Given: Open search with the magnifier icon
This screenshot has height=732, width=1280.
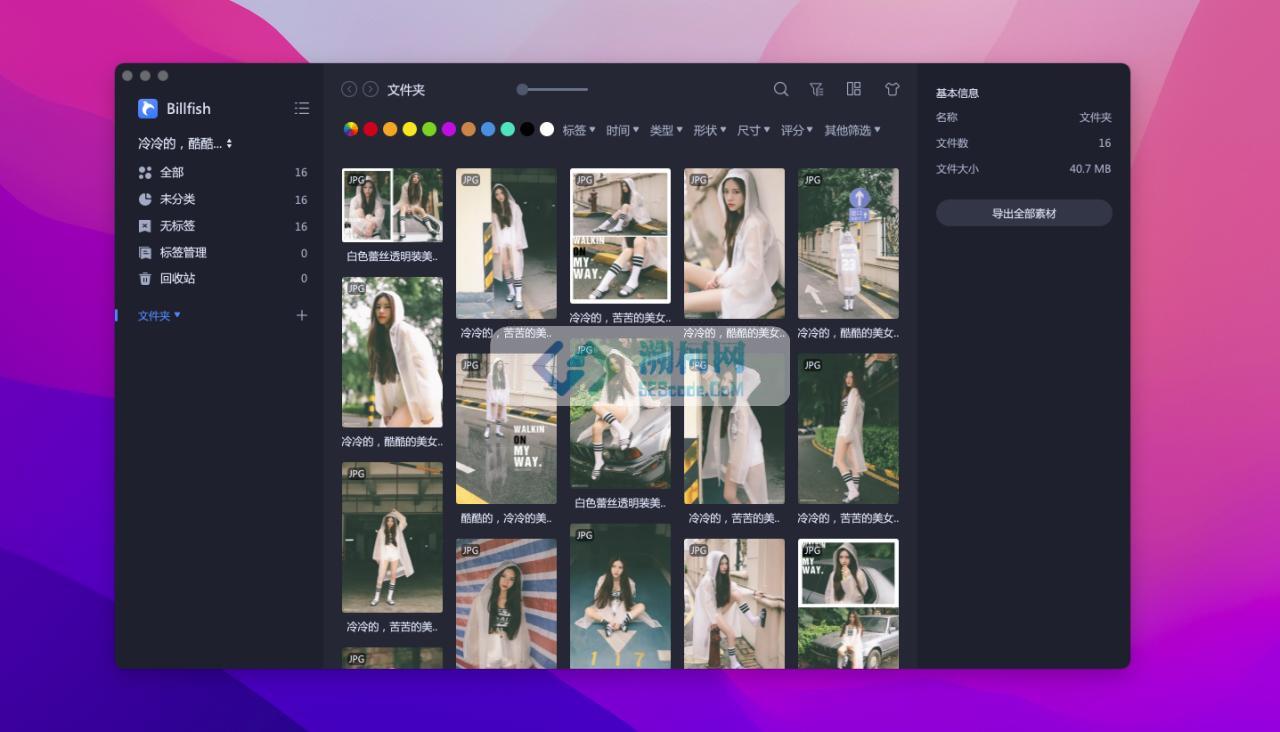Looking at the screenshot, I should 781,89.
